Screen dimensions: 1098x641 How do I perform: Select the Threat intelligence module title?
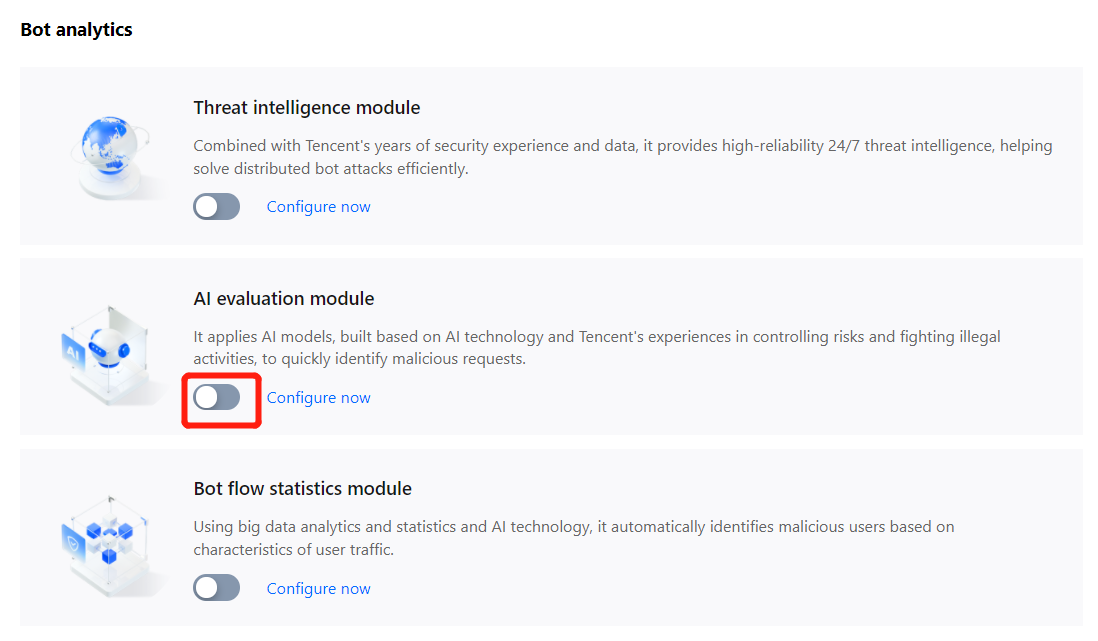[x=306, y=108]
